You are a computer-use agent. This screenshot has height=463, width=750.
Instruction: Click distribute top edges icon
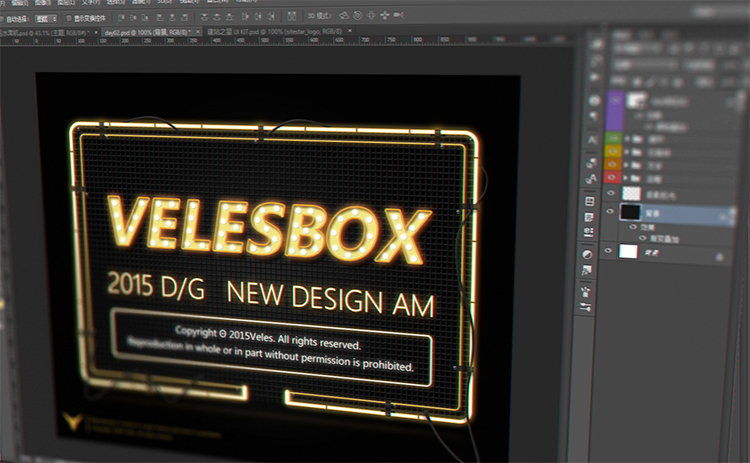[x=204, y=17]
